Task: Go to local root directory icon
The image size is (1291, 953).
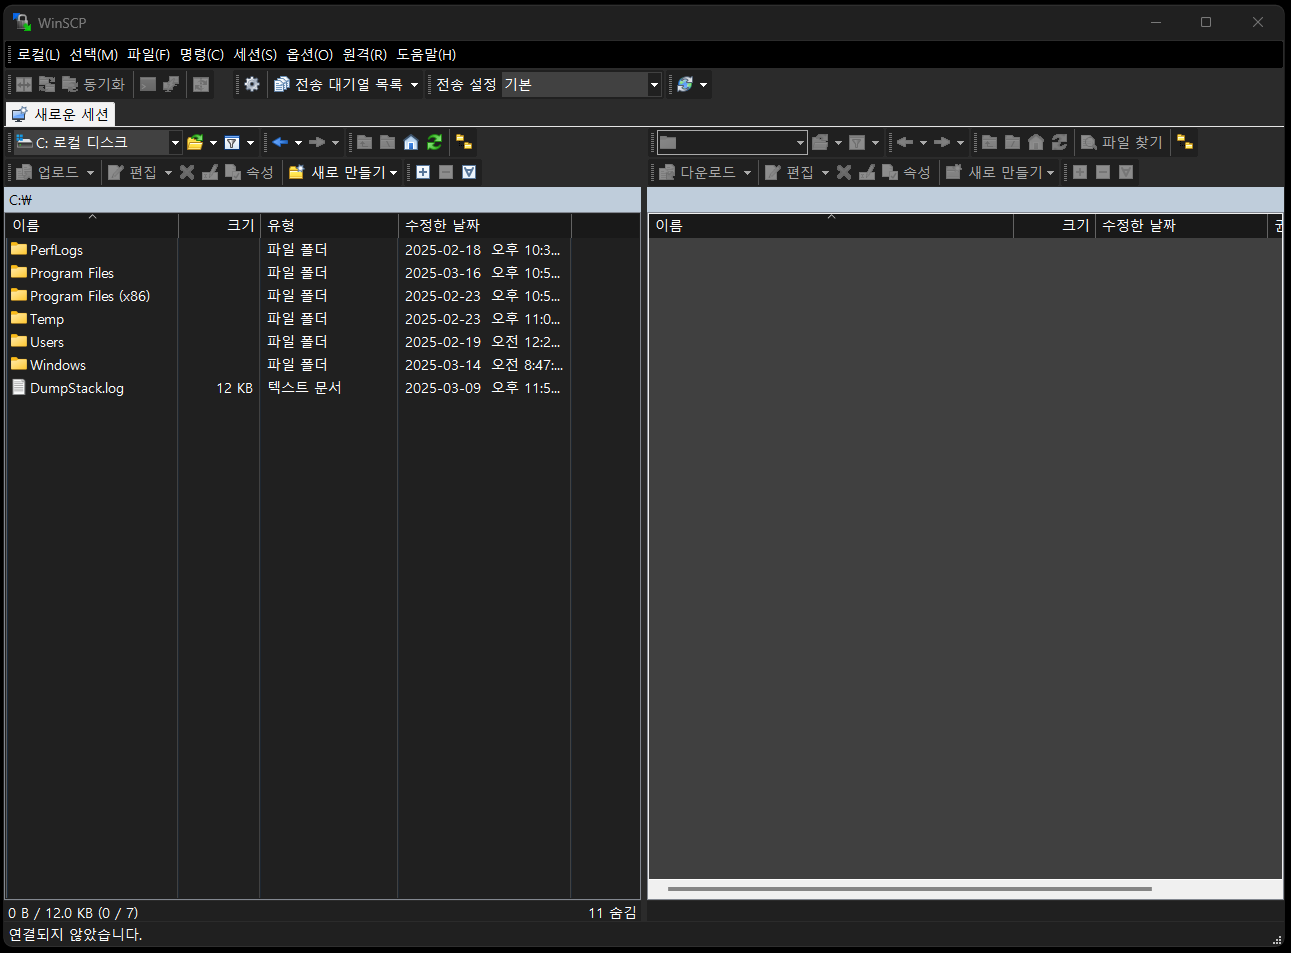Action: pos(388,143)
